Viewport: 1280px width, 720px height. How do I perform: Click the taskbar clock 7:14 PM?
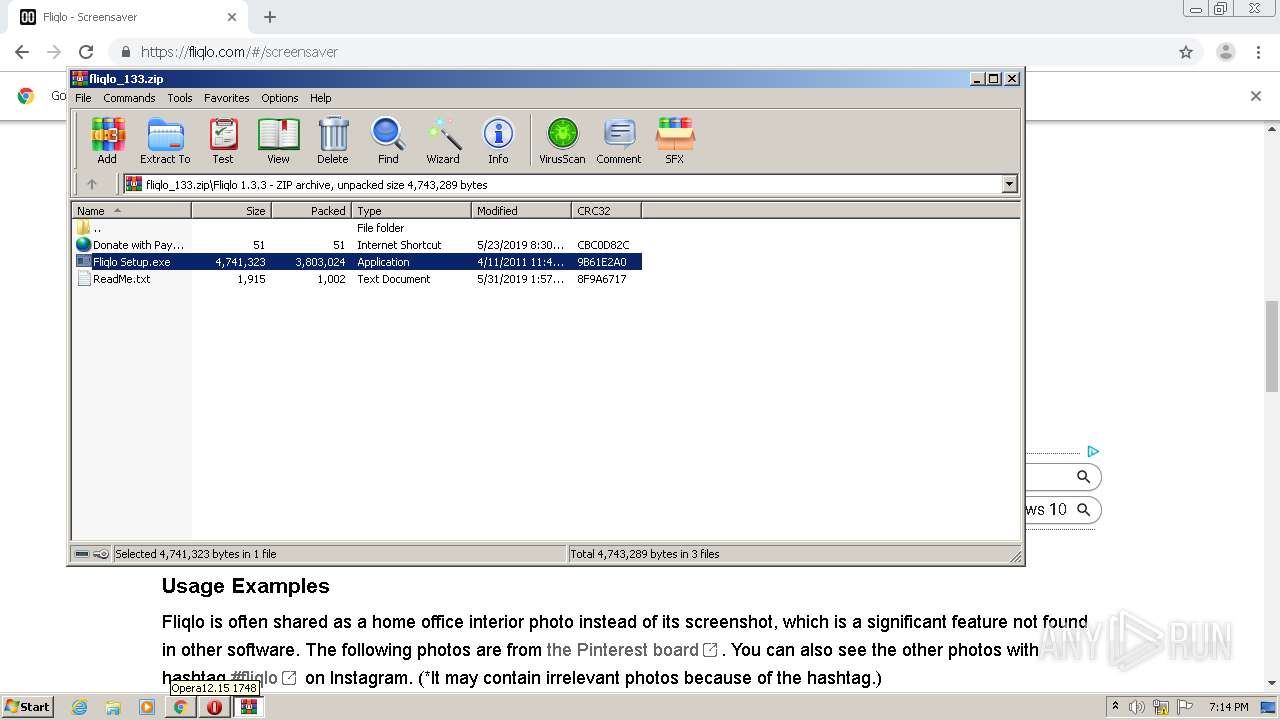(1229, 707)
